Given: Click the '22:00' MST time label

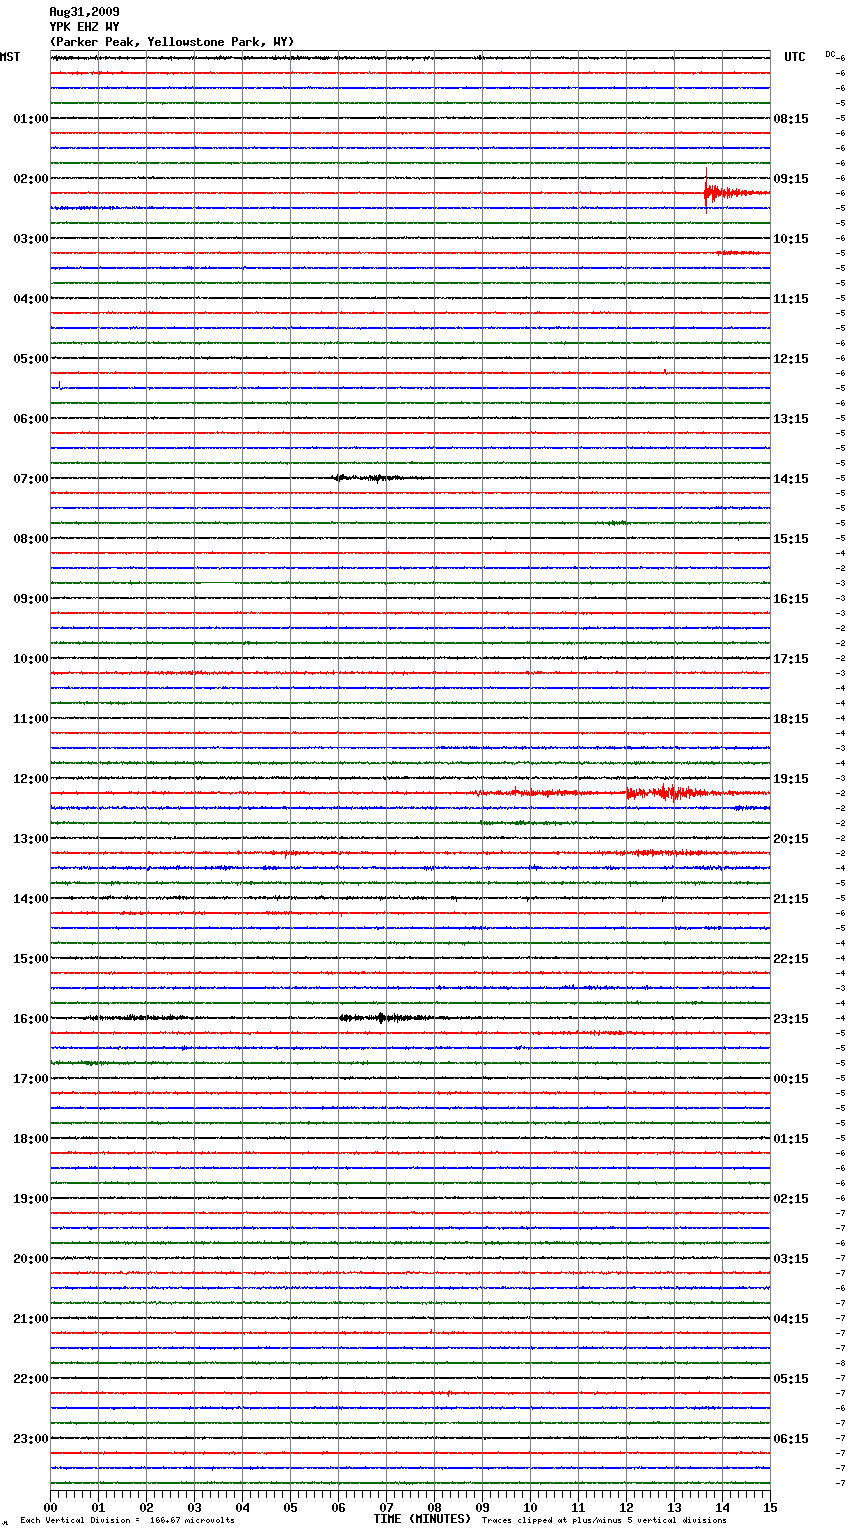Looking at the screenshot, I should (x=31, y=1379).
